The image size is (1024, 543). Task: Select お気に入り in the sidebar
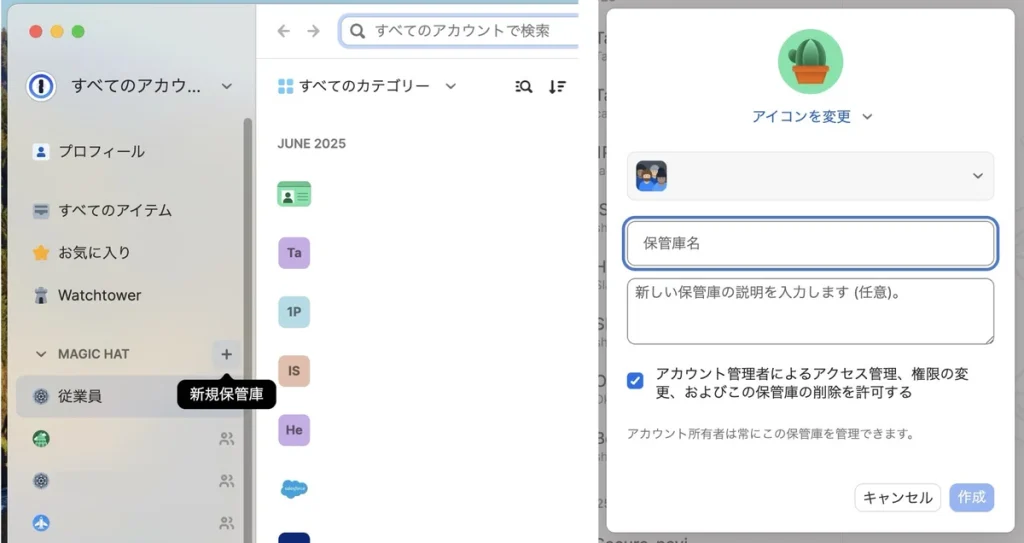94,253
